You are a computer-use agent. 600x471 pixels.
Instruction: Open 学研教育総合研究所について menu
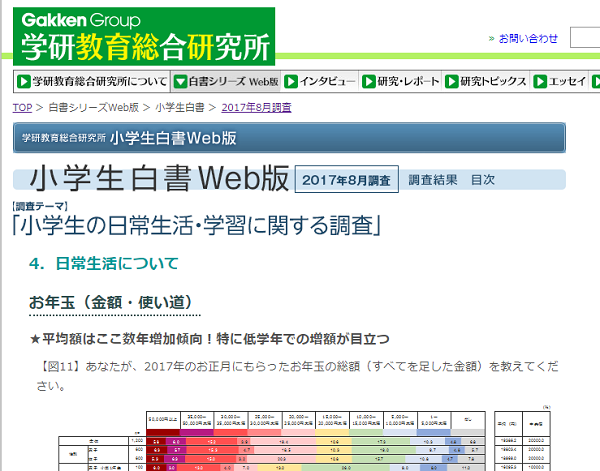coord(92,81)
